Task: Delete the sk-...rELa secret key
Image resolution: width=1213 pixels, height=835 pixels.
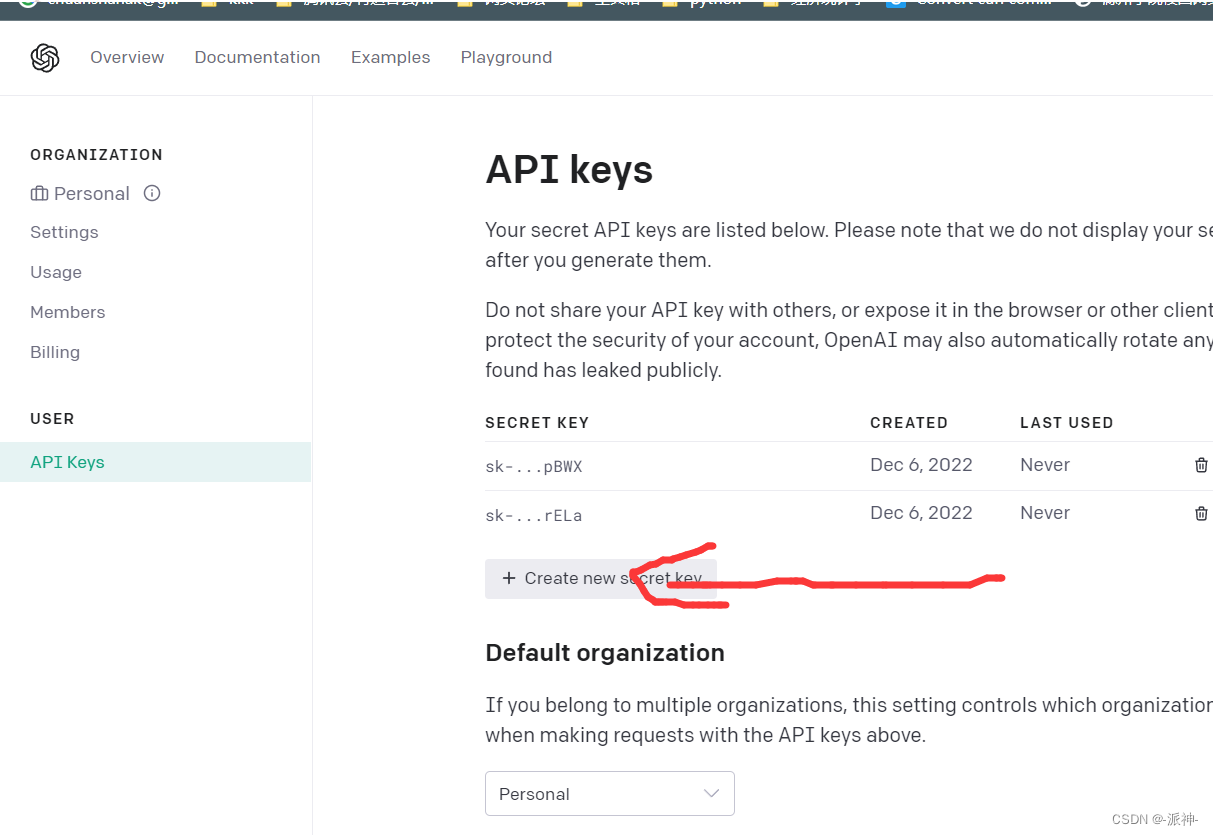Action: (1201, 513)
